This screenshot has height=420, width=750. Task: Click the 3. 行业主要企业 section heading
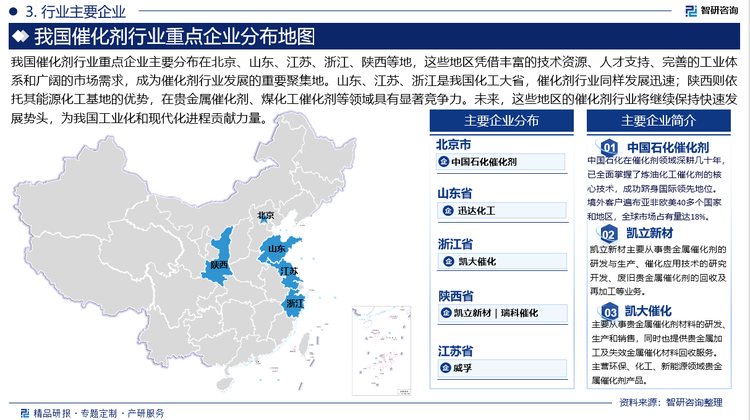coord(76,11)
